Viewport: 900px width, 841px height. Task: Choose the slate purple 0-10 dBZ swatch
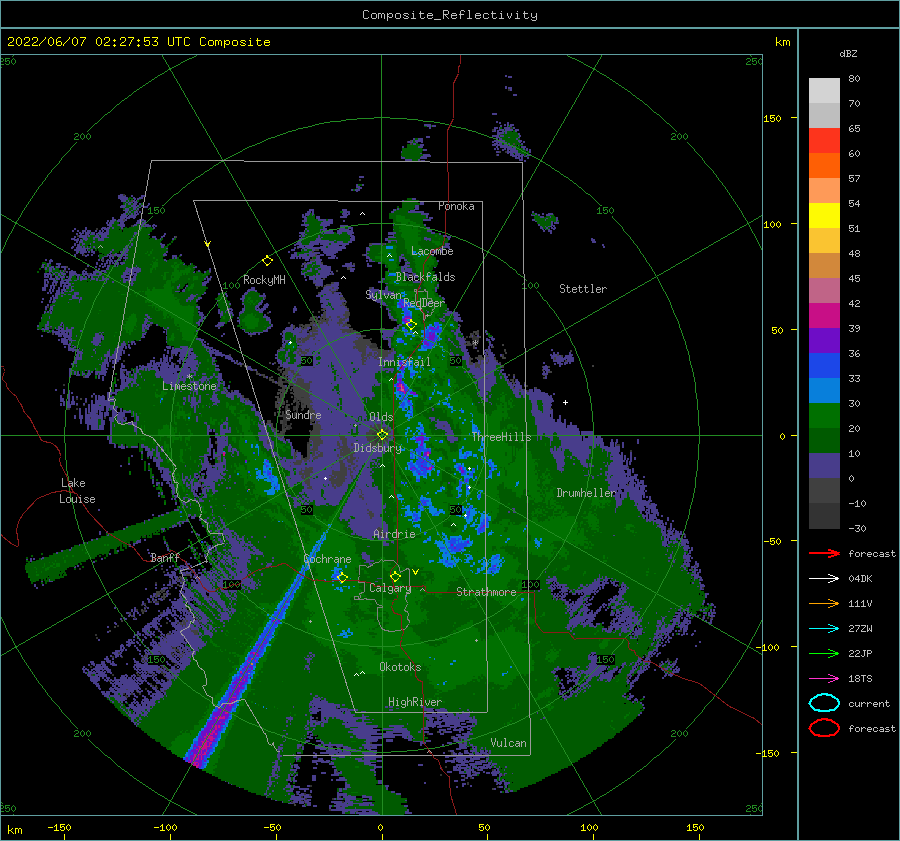824,465
